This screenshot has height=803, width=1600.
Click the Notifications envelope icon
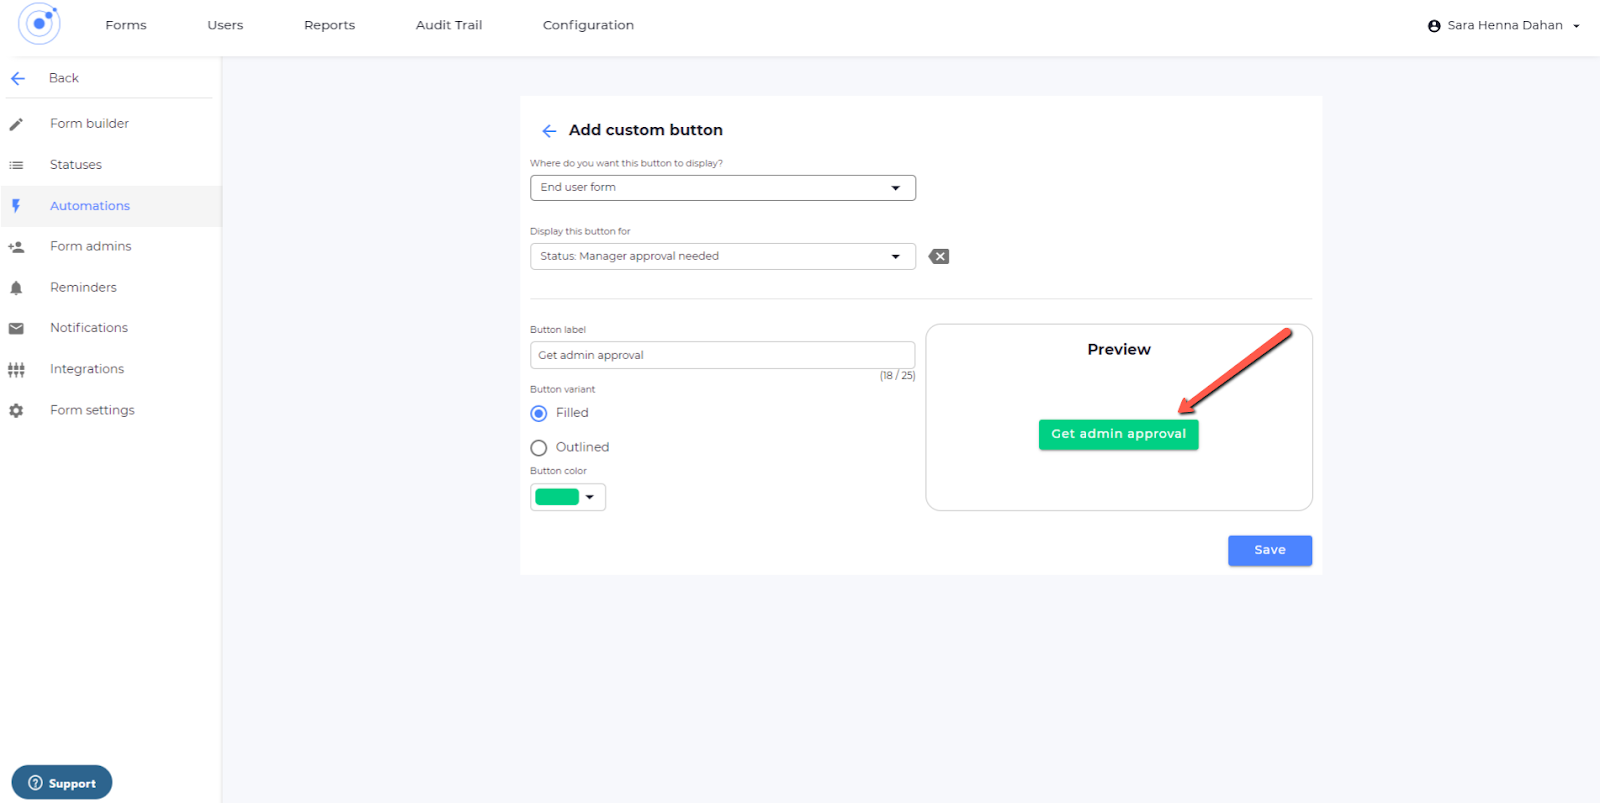point(16,328)
